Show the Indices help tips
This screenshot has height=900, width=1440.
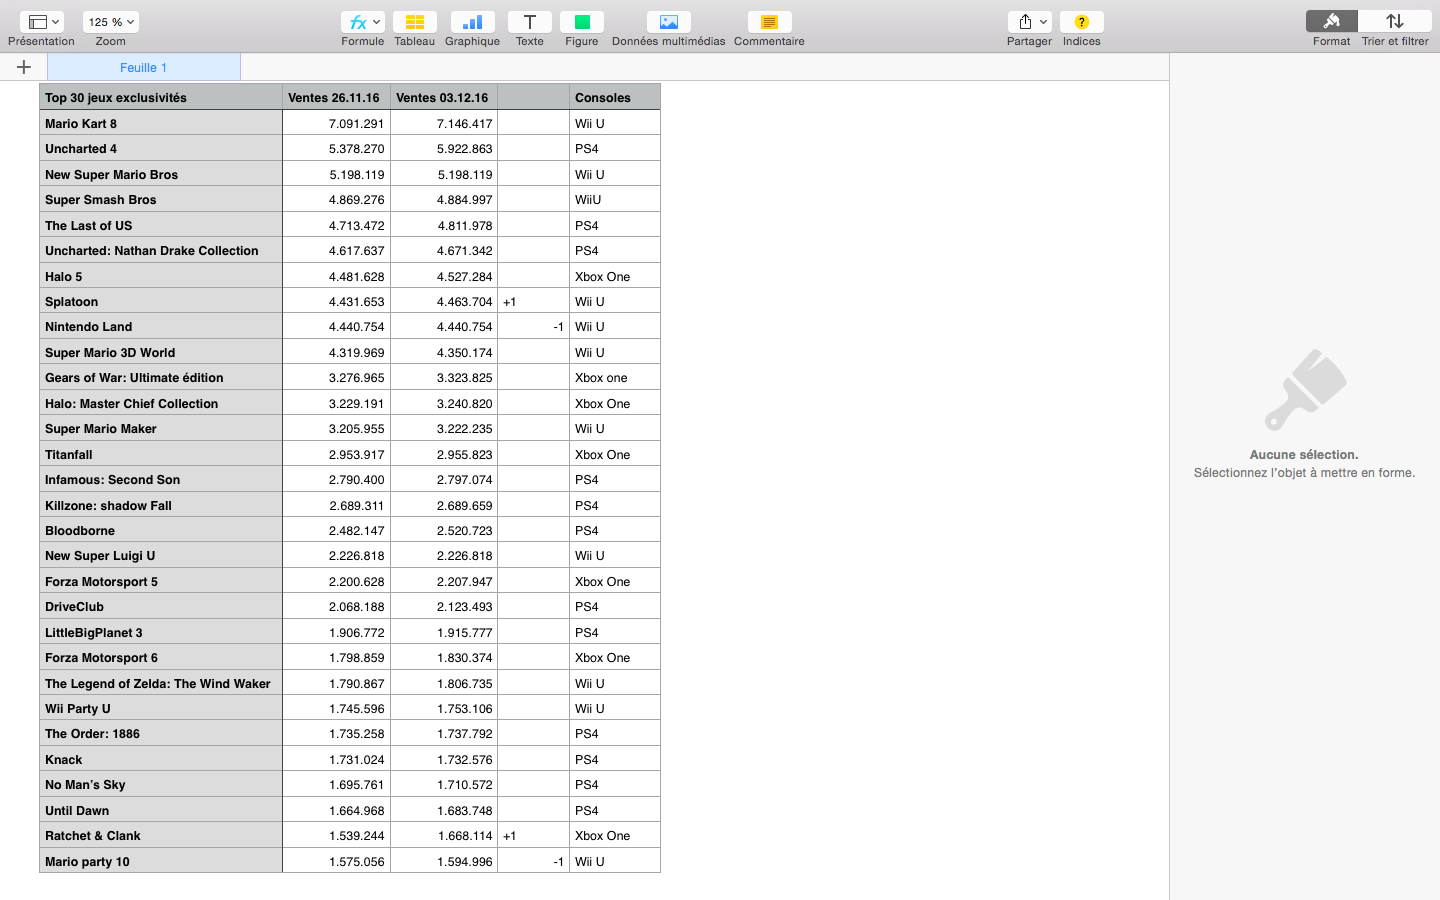pyautogui.click(x=1082, y=22)
